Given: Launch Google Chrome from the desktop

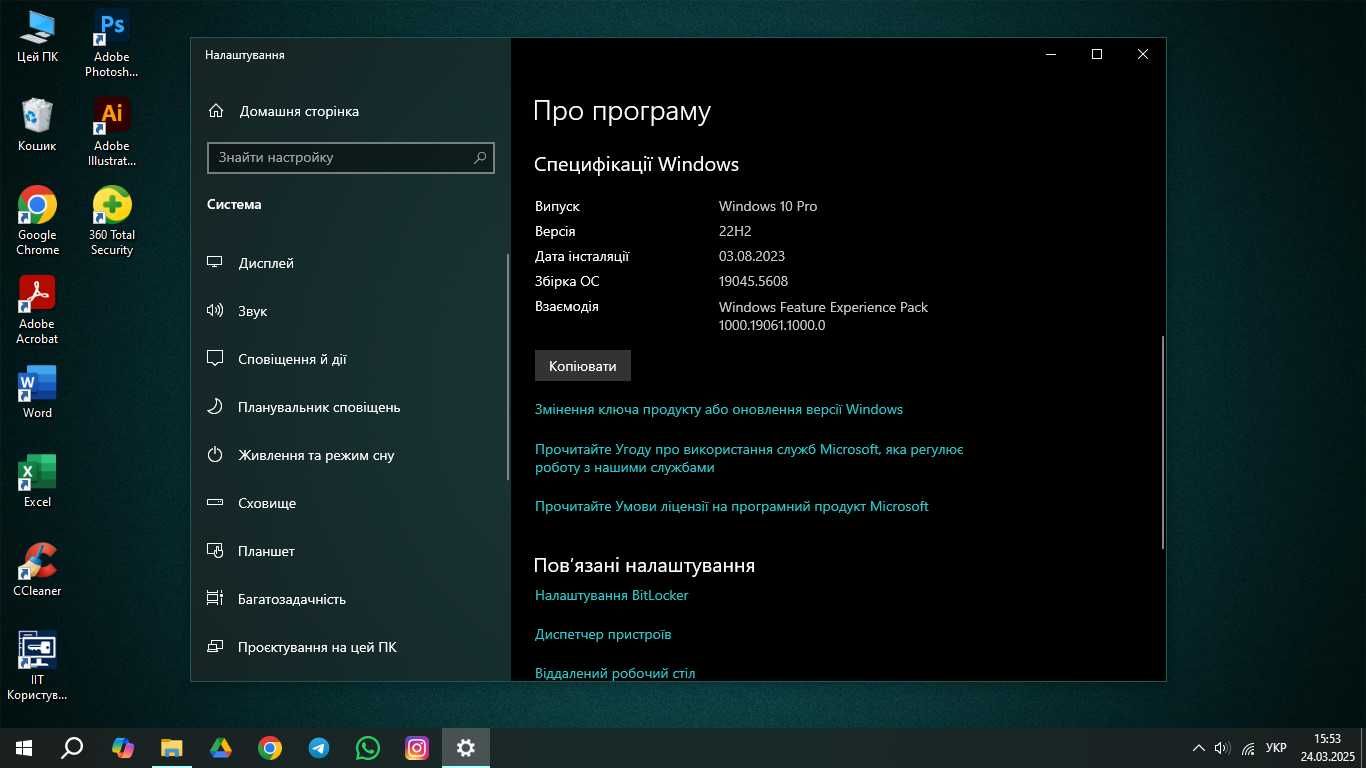Looking at the screenshot, I should (x=37, y=221).
